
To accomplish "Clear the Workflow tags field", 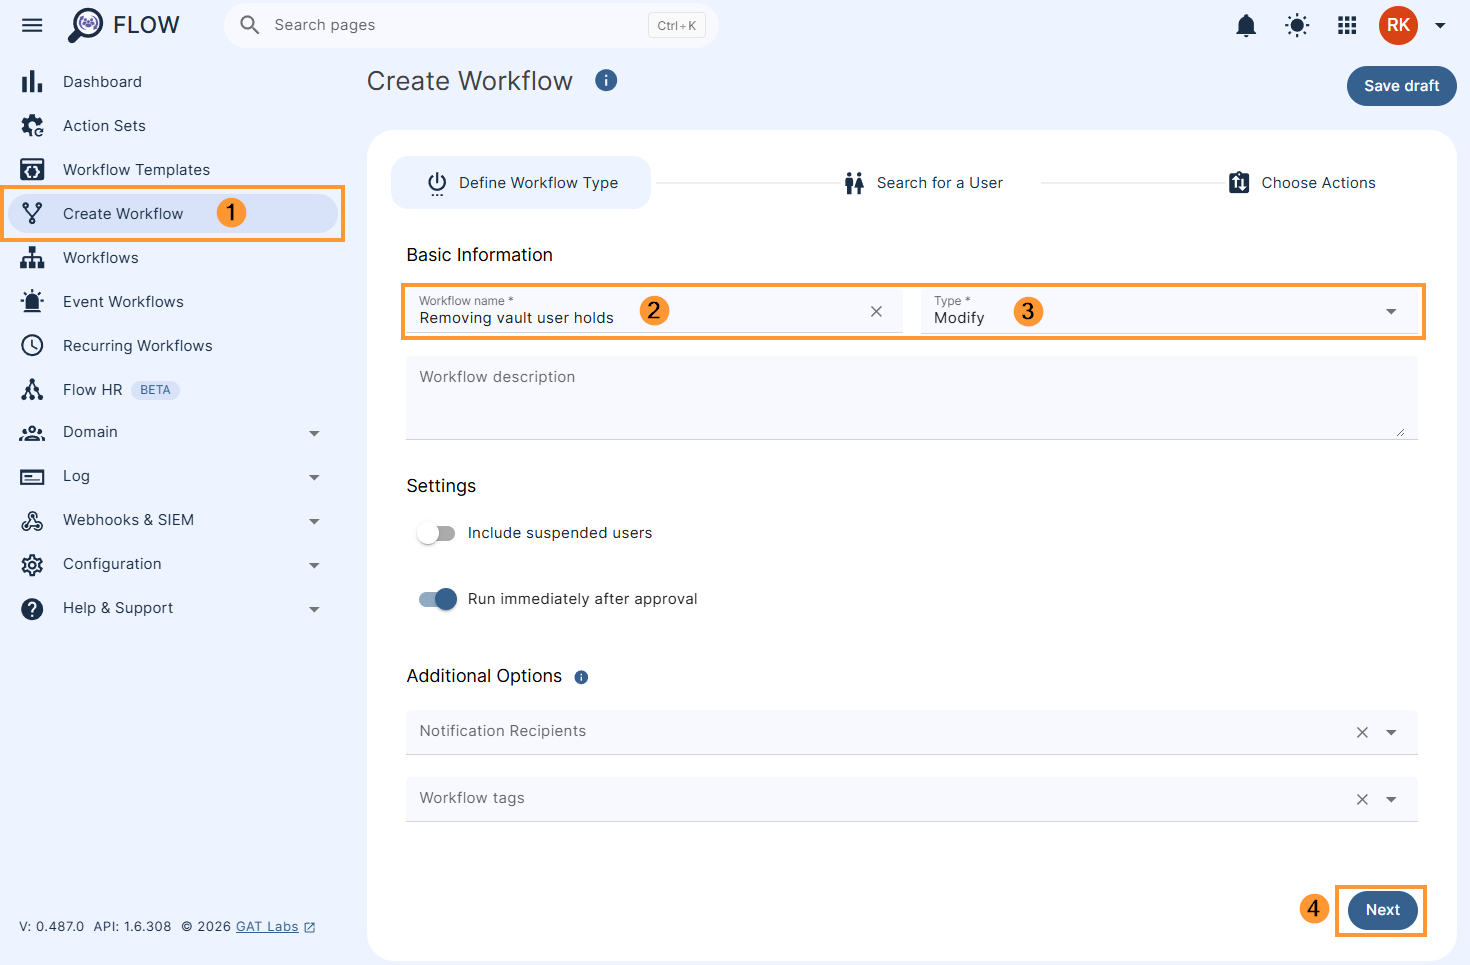I will [x=1362, y=800].
